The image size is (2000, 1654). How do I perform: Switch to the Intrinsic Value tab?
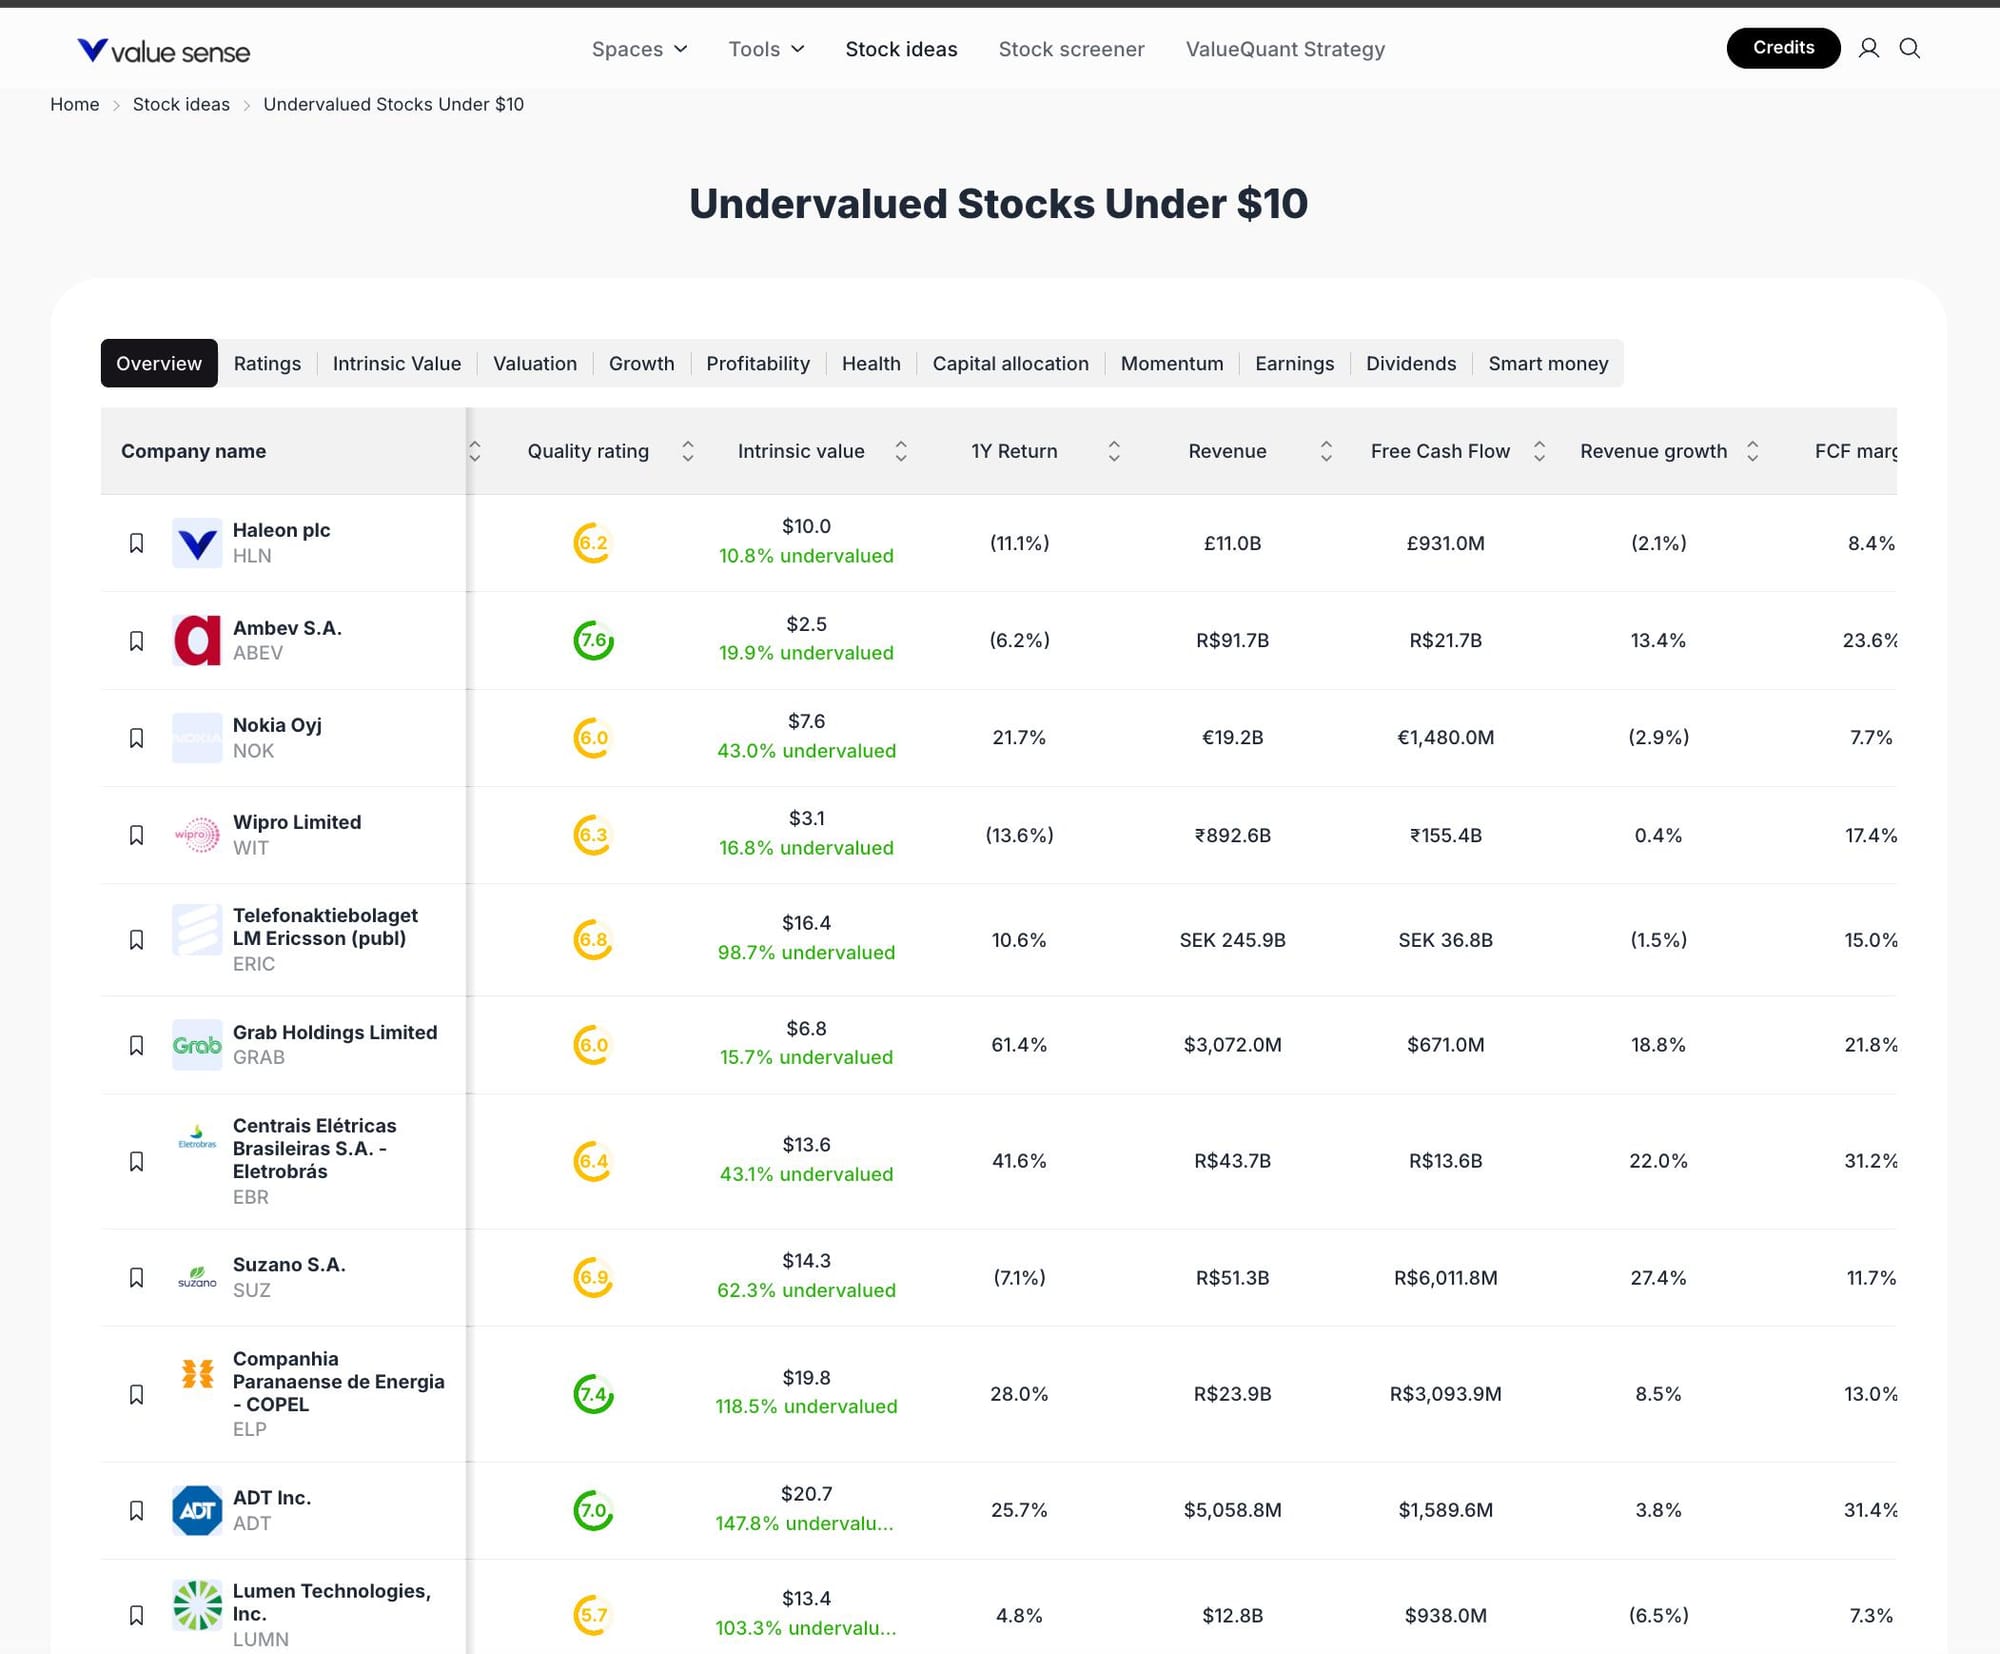click(396, 364)
